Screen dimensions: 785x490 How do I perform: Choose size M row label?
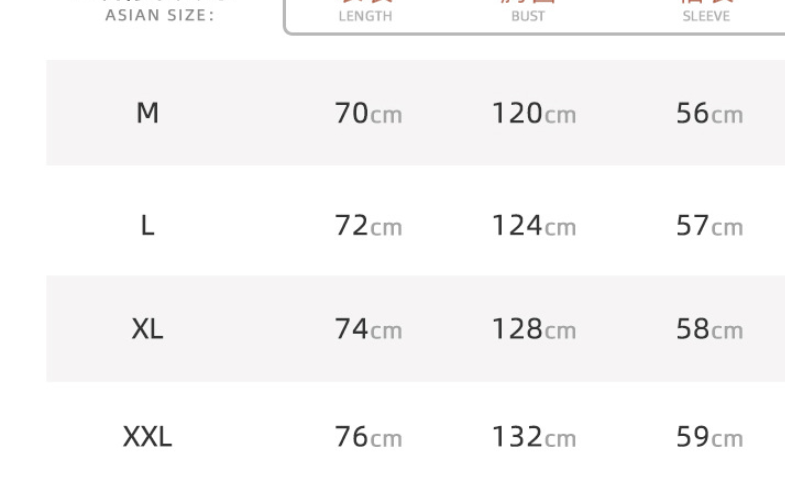point(147,114)
